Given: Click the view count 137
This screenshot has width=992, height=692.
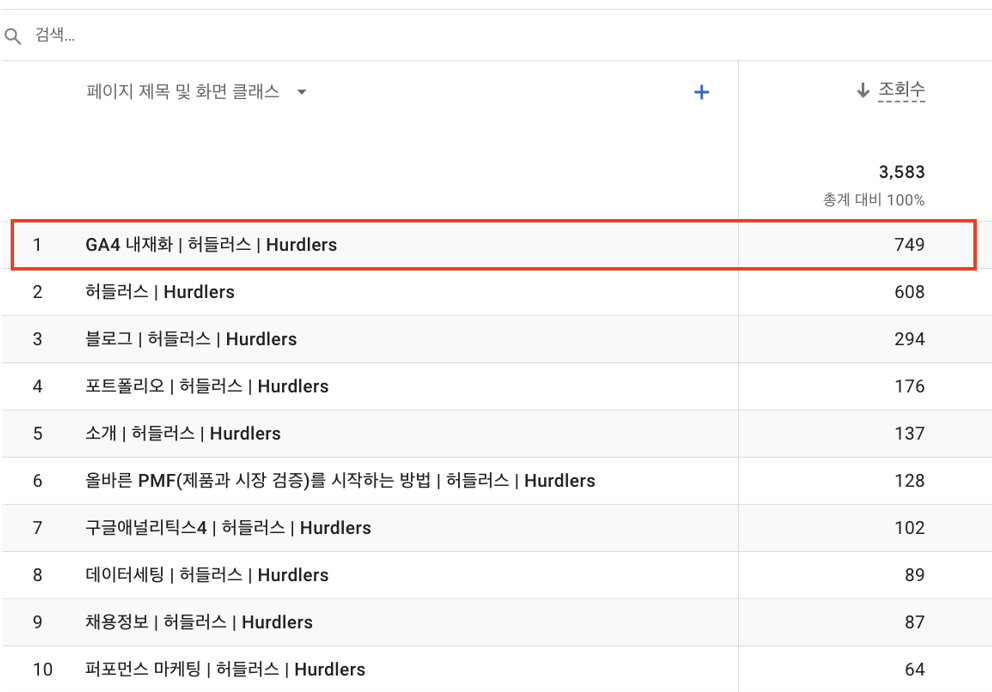Looking at the screenshot, I should coord(909,433).
